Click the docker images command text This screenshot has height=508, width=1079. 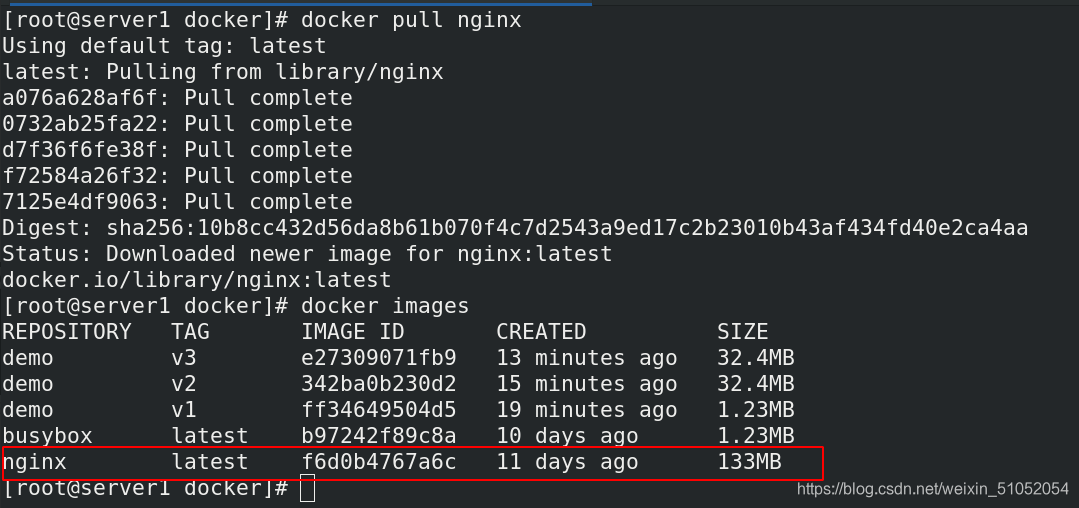pyautogui.click(x=385, y=306)
